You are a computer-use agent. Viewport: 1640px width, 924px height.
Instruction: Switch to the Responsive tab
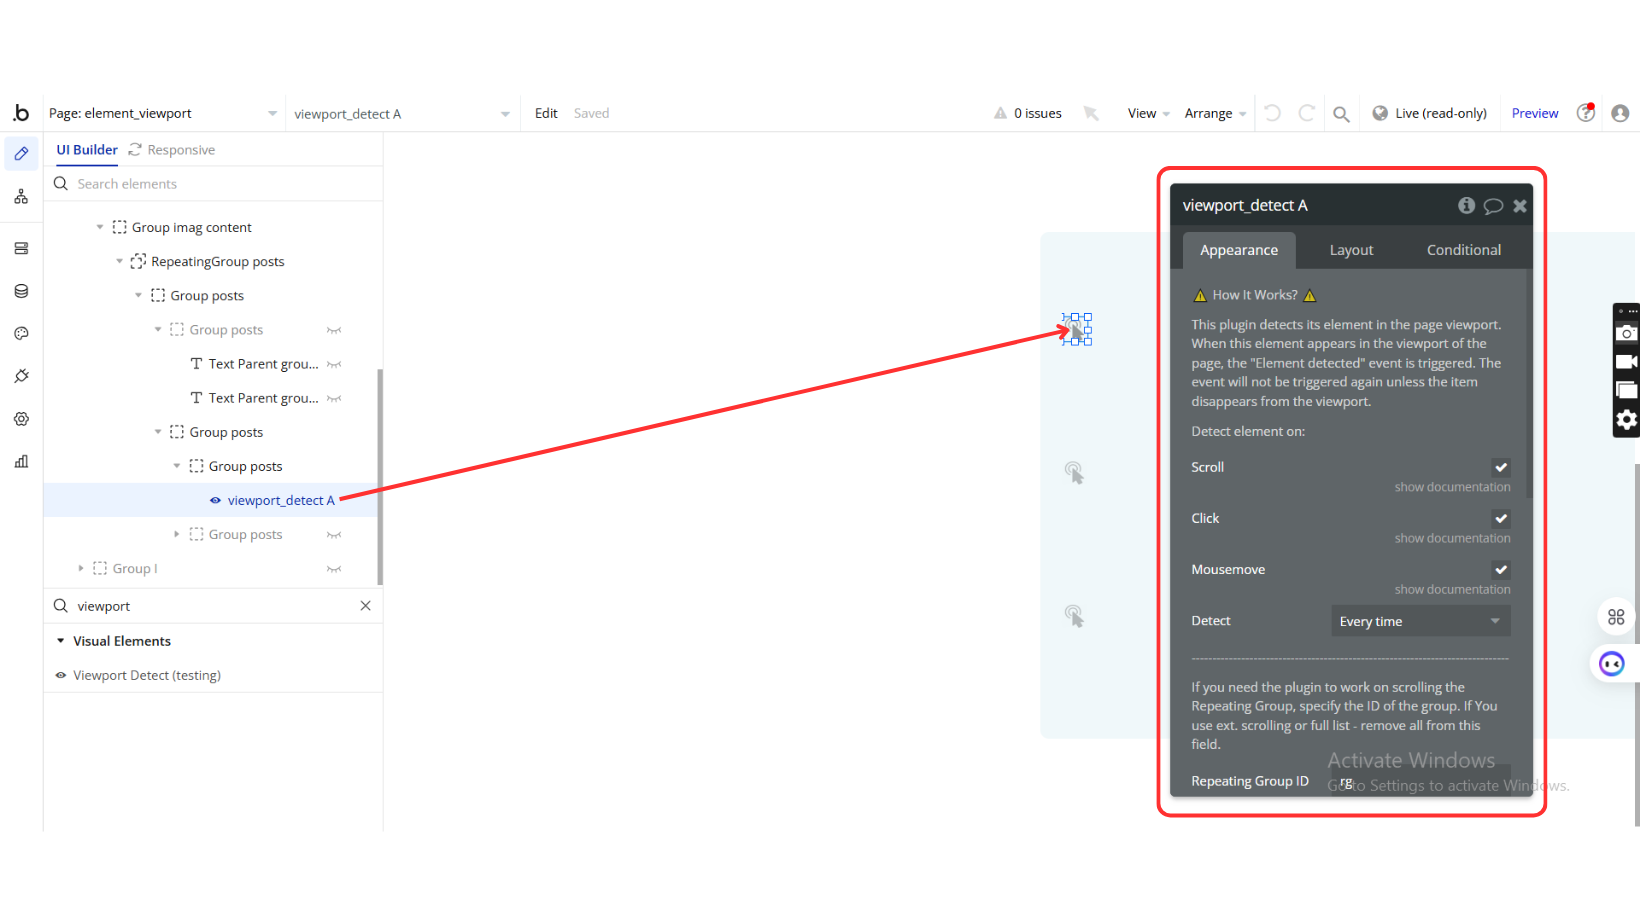pyautogui.click(x=172, y=150)
